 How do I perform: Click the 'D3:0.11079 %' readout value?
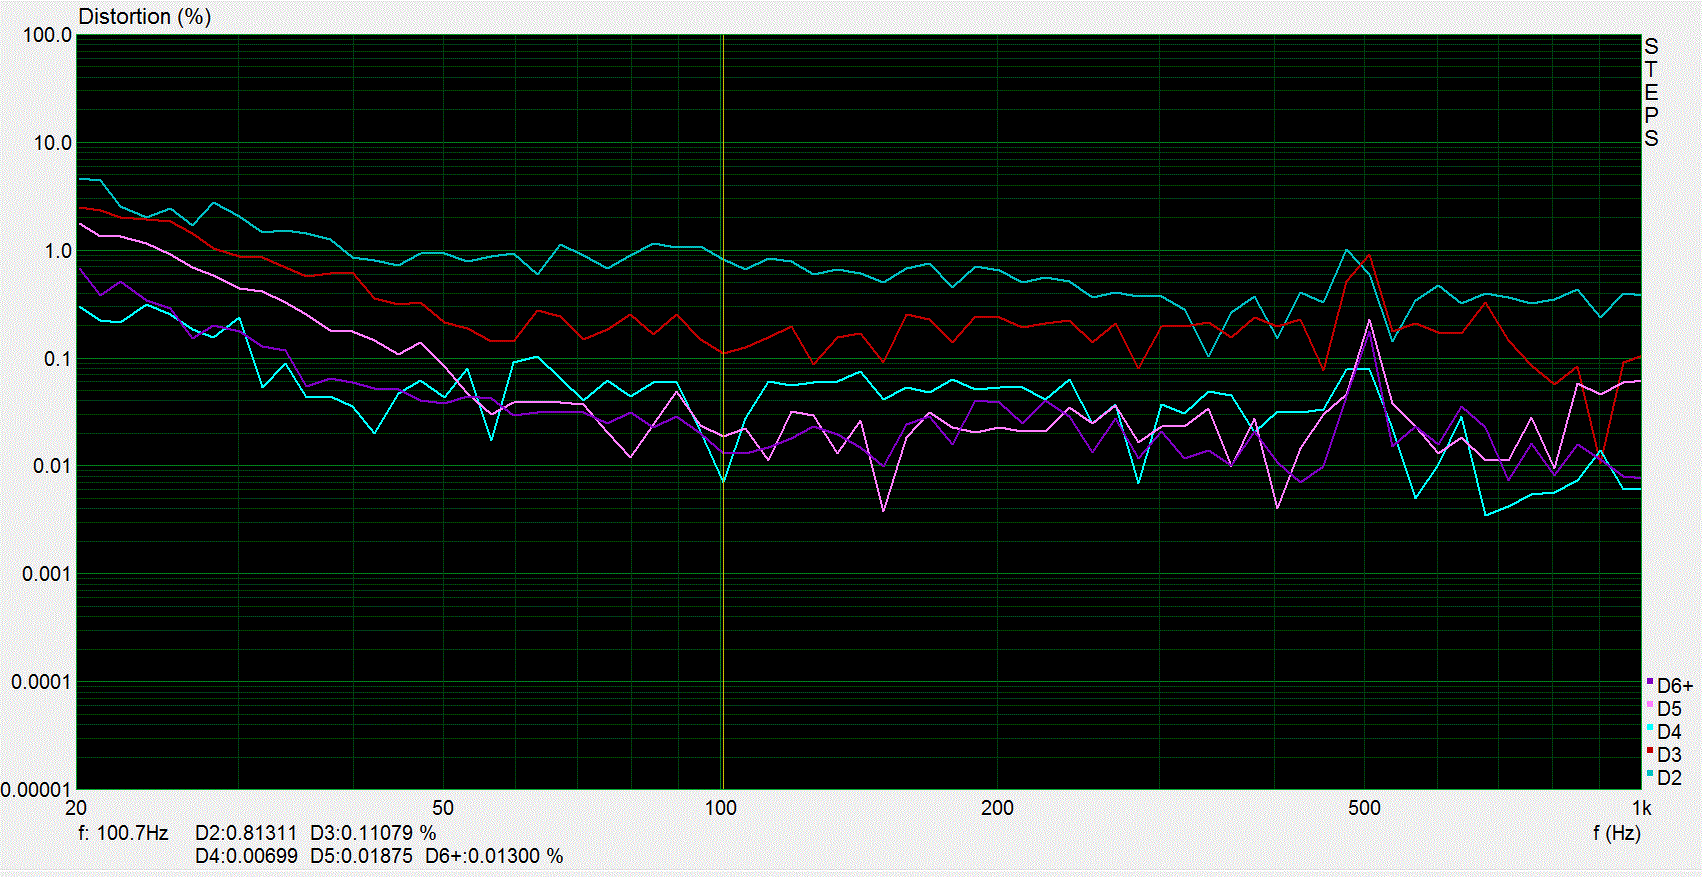[x=373, y=832]
